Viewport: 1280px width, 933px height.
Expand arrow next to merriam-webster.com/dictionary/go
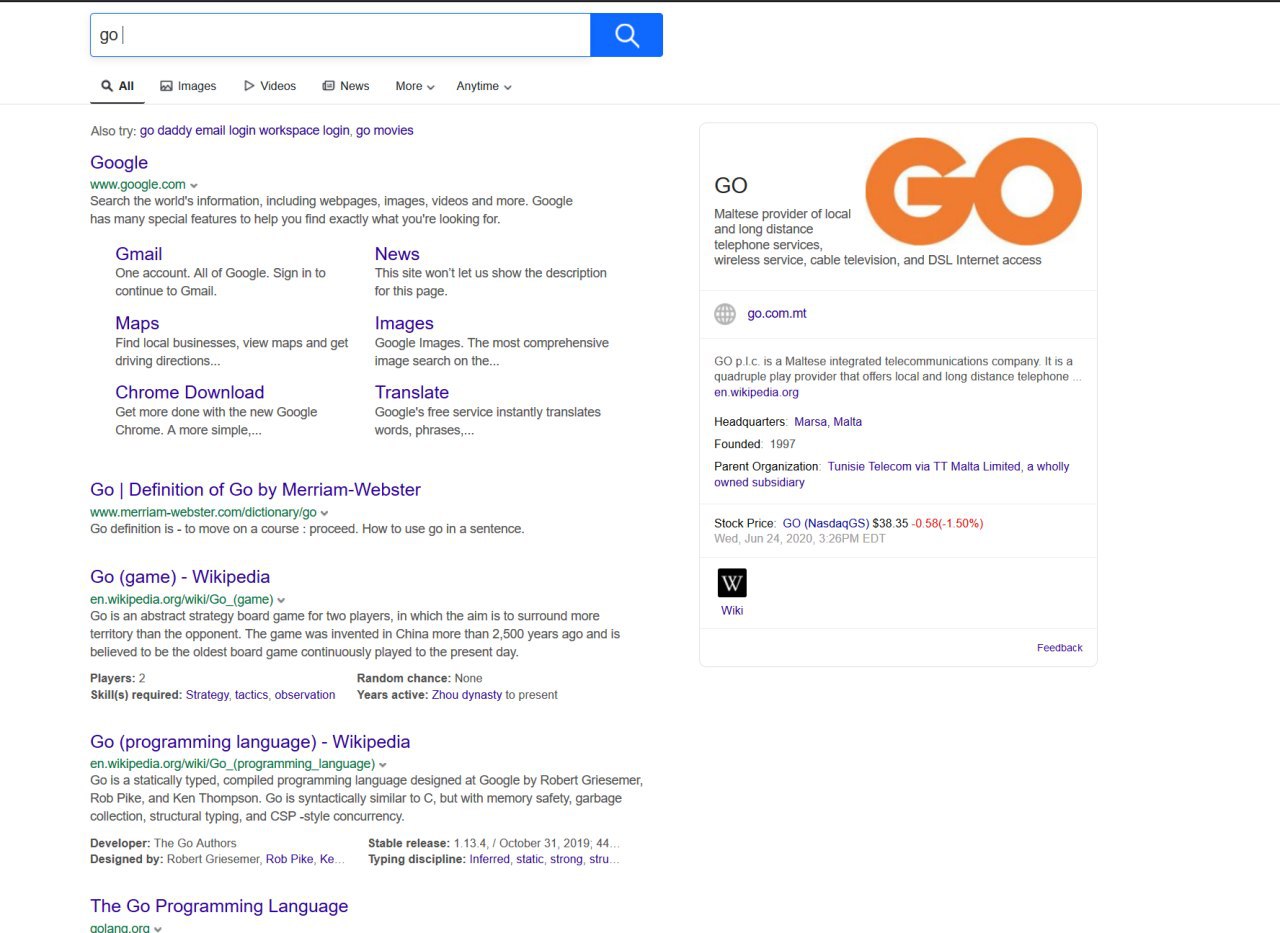pos(325,513)
